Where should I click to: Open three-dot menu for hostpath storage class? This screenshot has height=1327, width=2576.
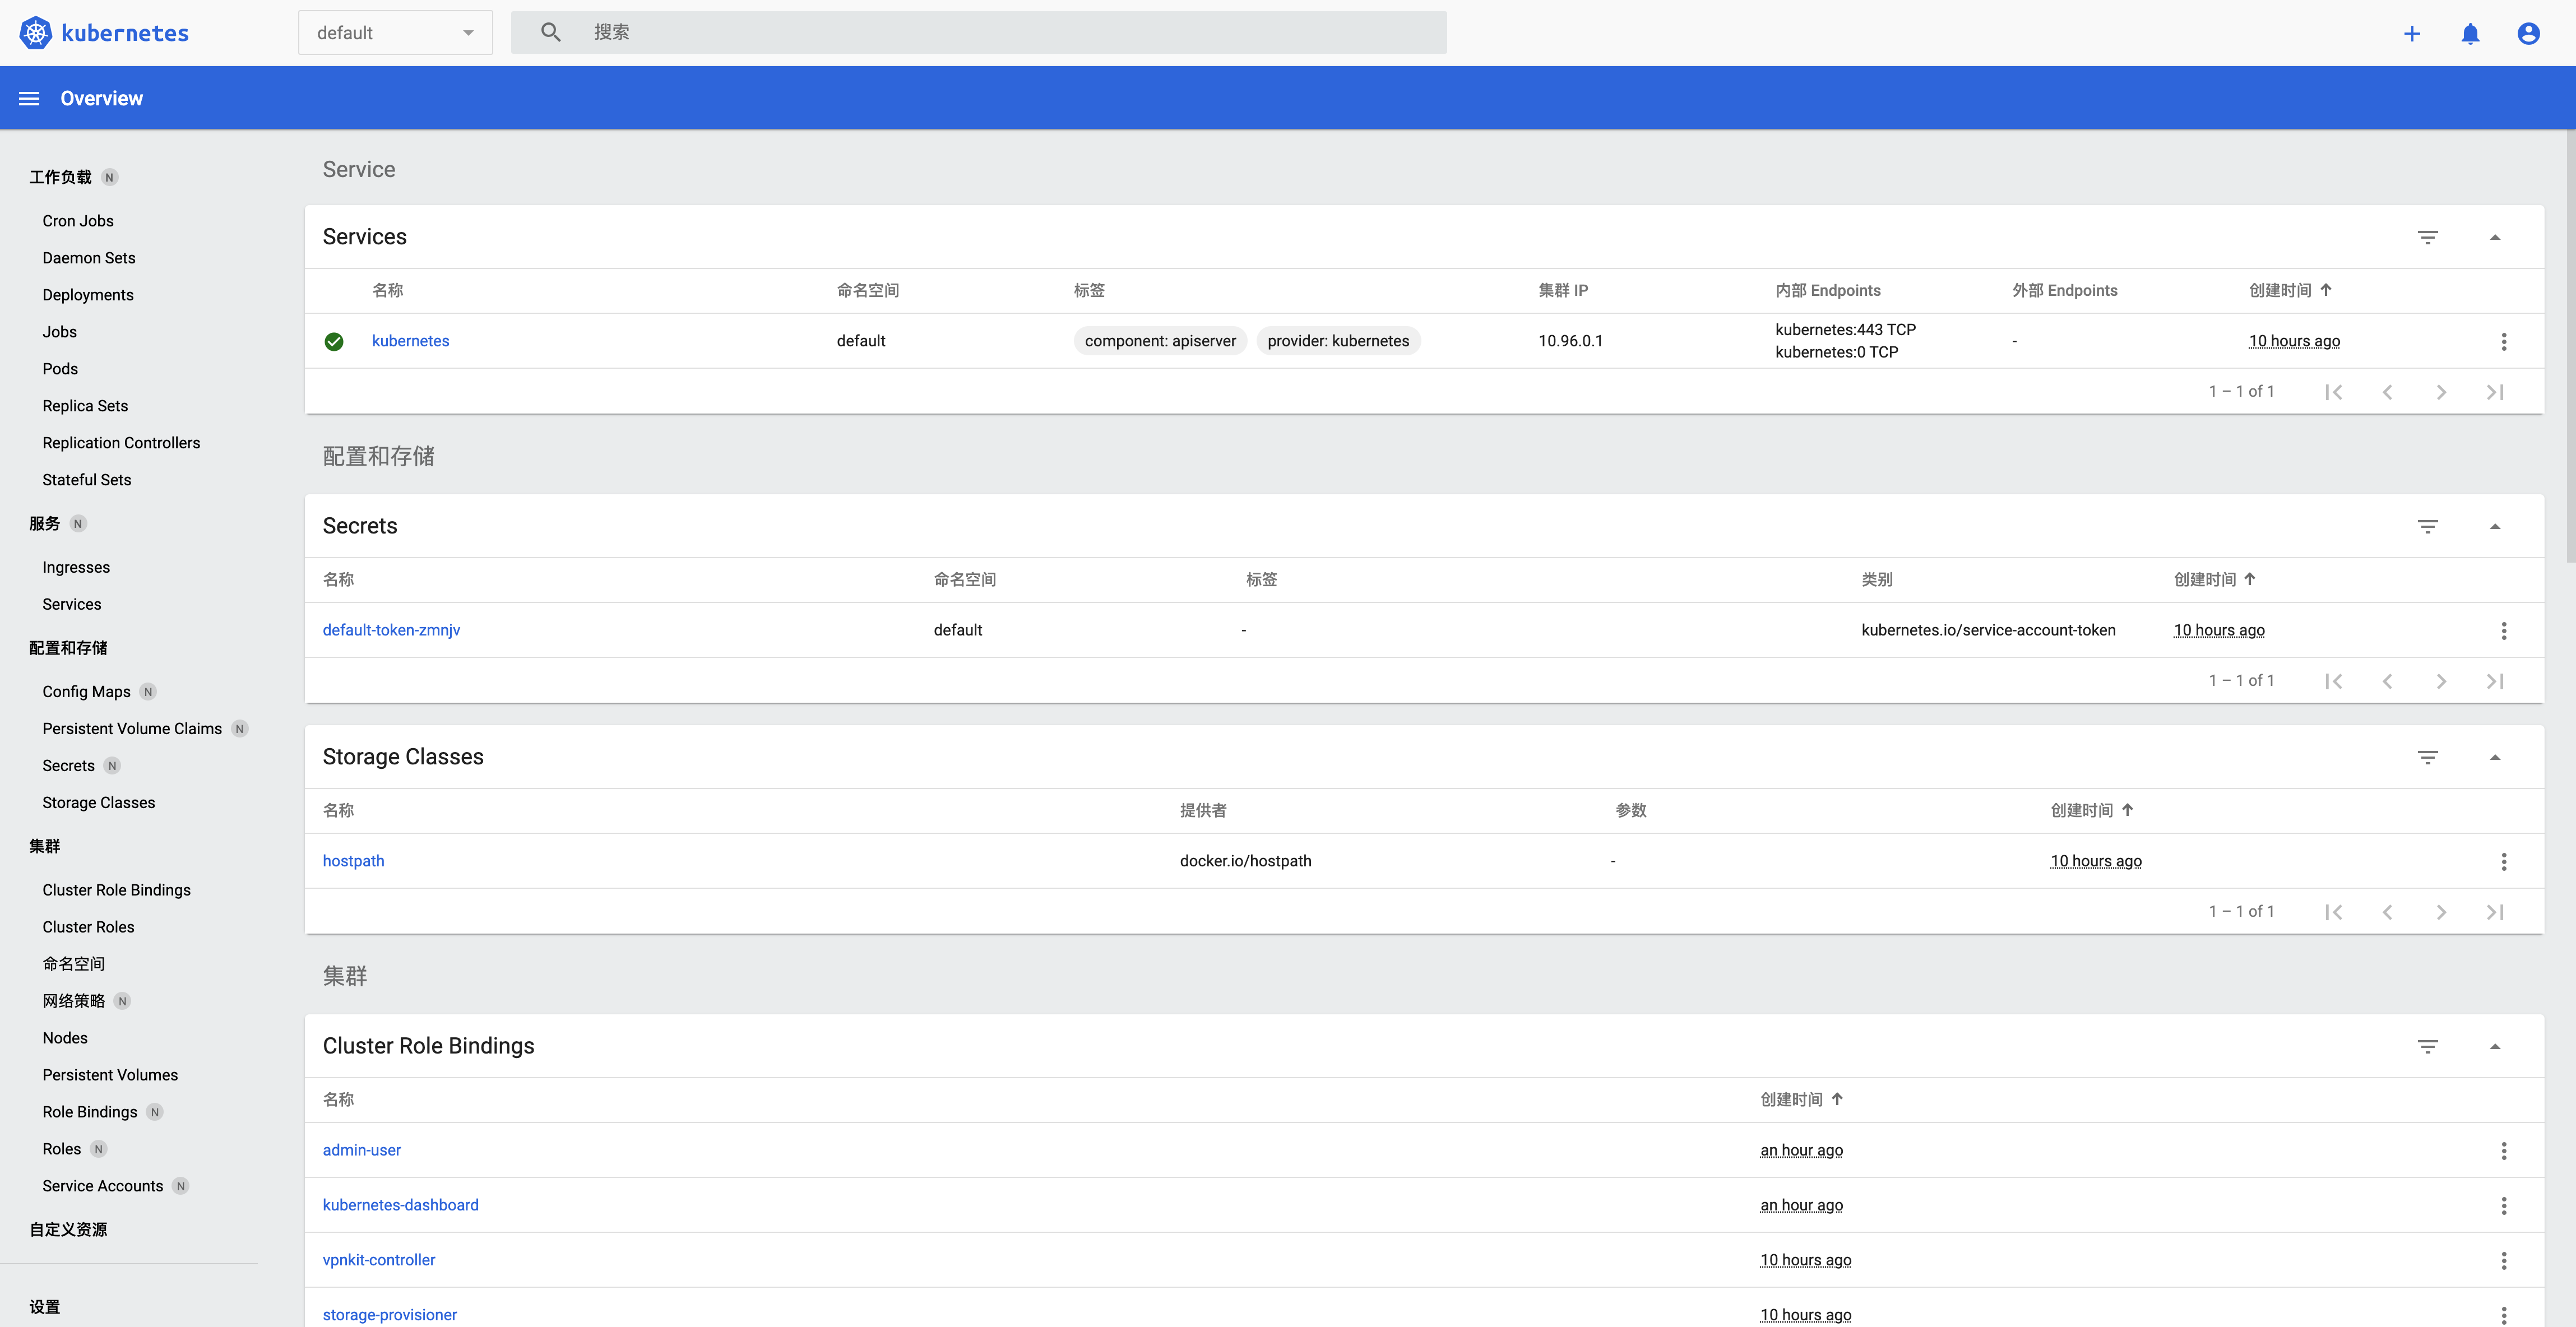tap(2504, 862)
